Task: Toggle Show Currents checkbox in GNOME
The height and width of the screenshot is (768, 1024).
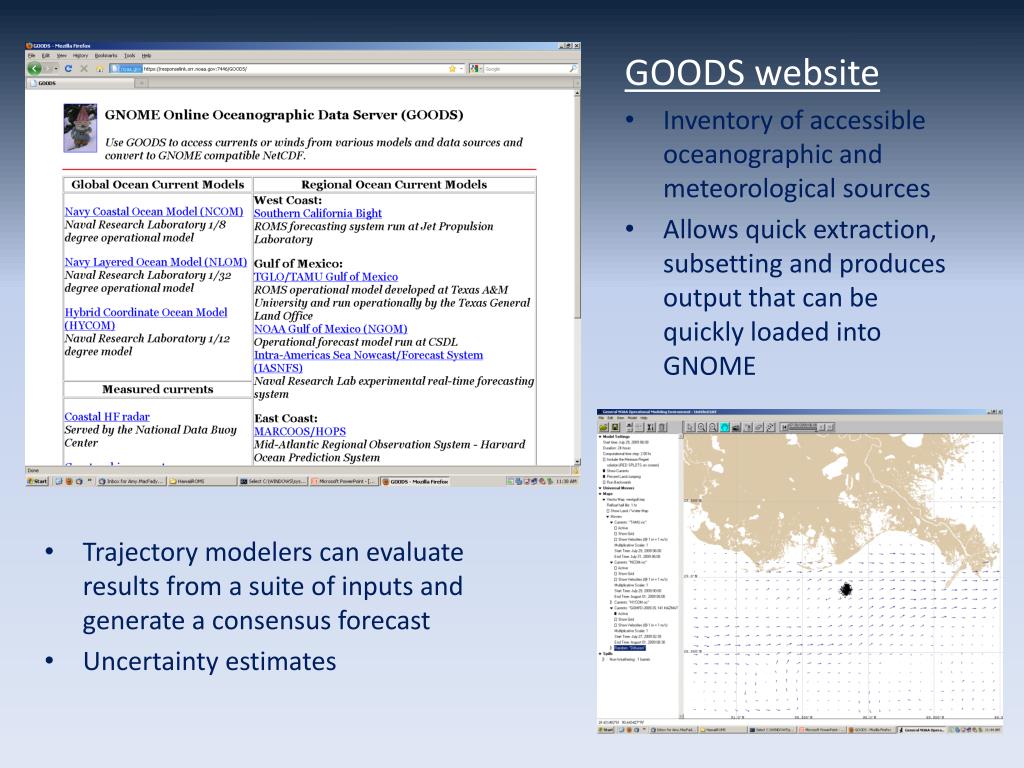Action: point(604,471)
